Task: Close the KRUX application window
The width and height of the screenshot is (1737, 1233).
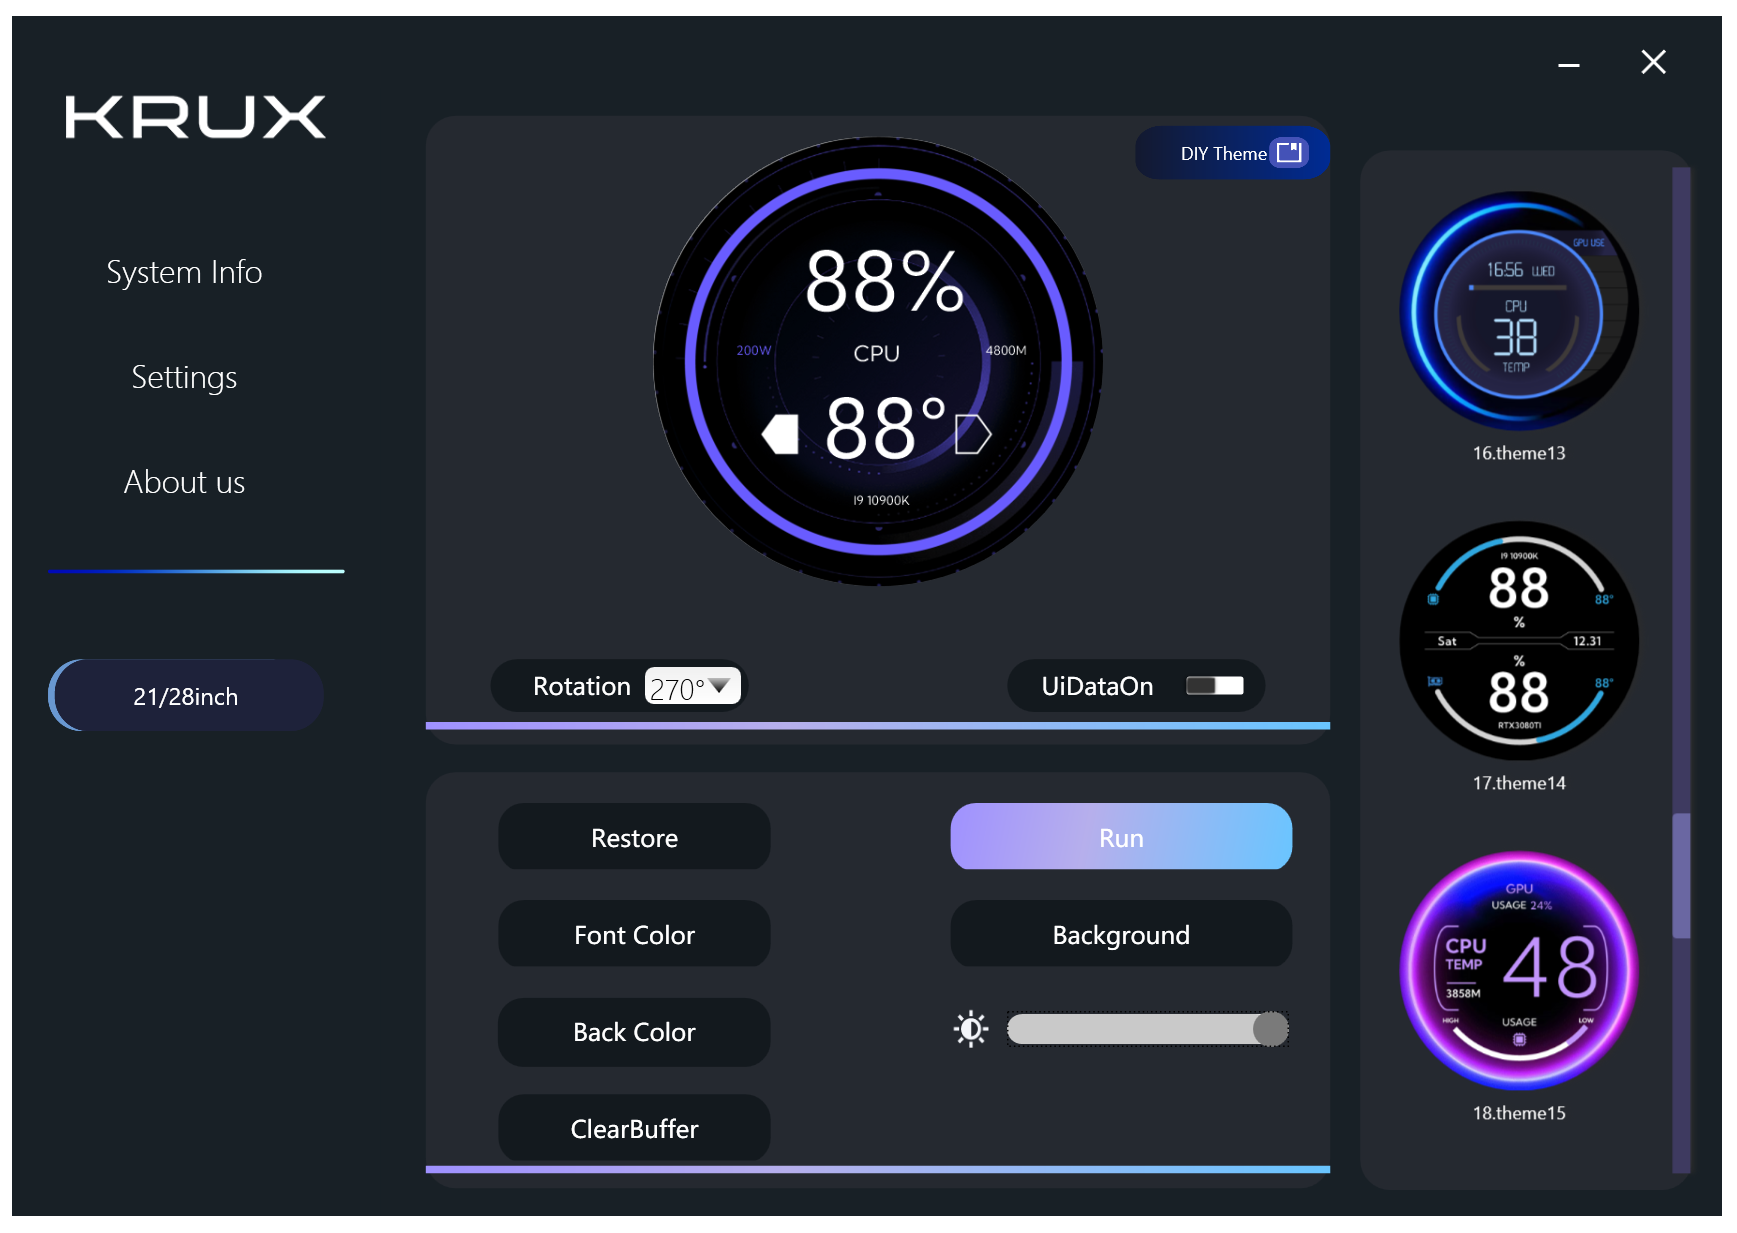Action: [x=1653, y=63]
